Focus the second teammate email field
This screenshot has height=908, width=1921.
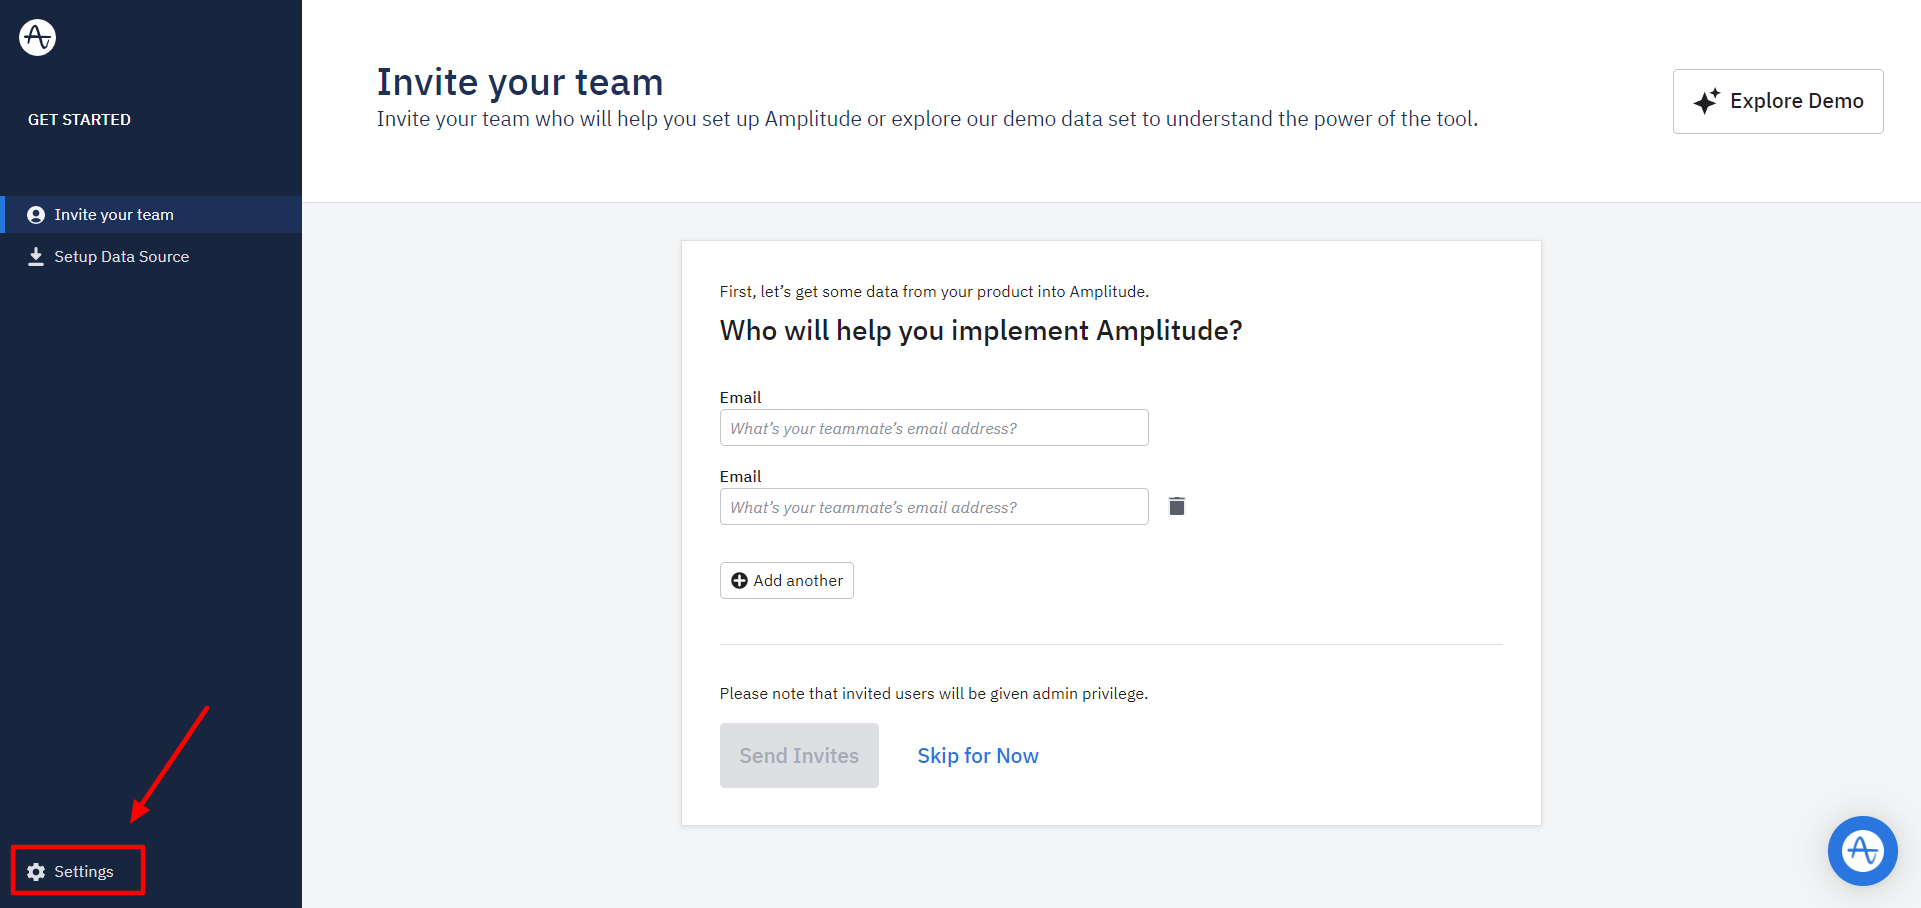coord(934,507)
